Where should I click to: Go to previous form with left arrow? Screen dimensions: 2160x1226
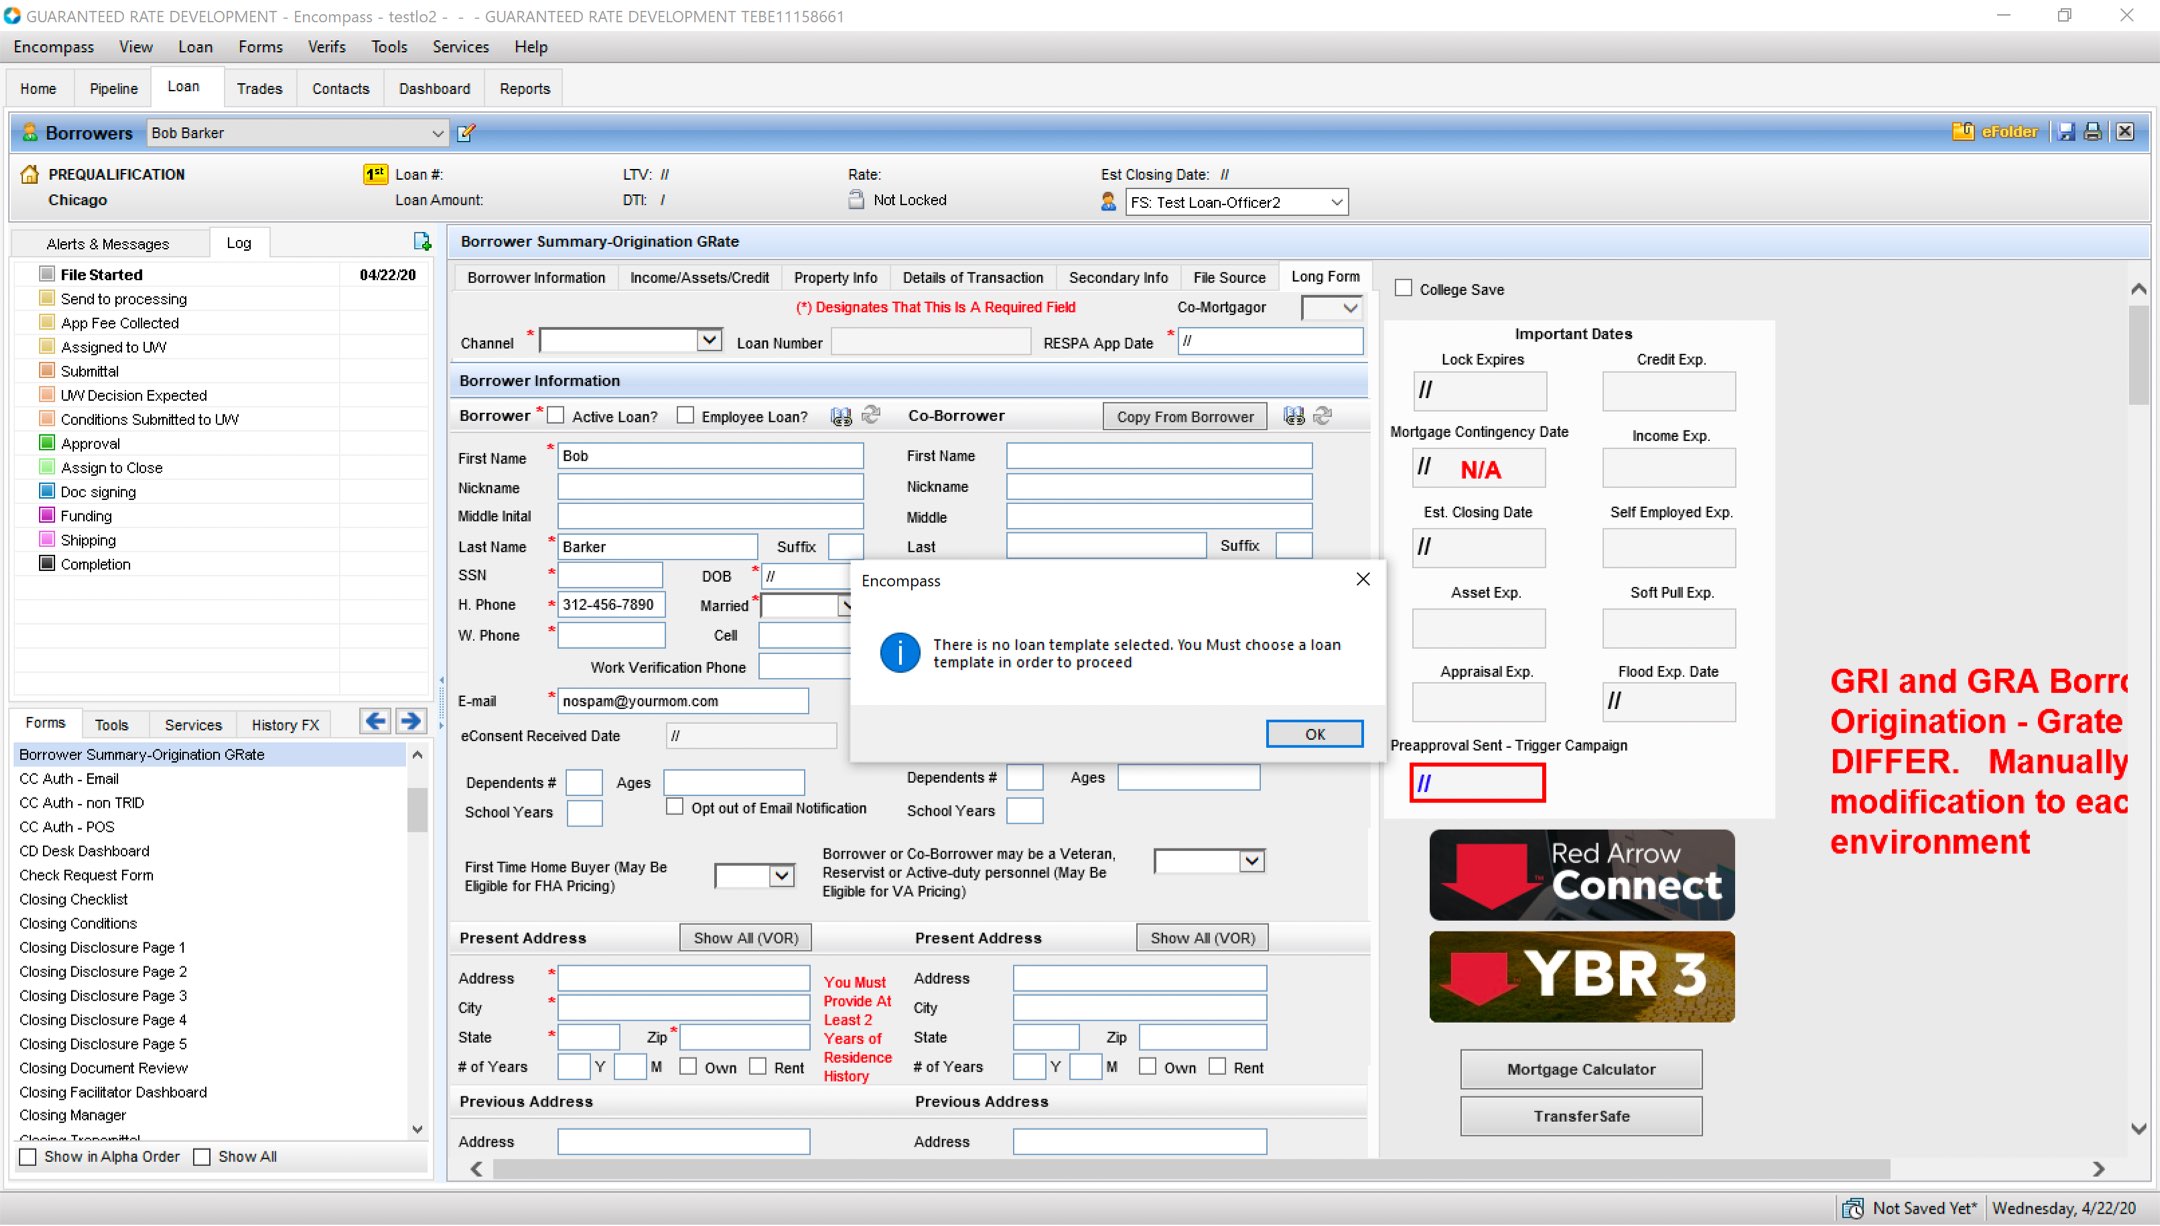[x=376, y=721]
